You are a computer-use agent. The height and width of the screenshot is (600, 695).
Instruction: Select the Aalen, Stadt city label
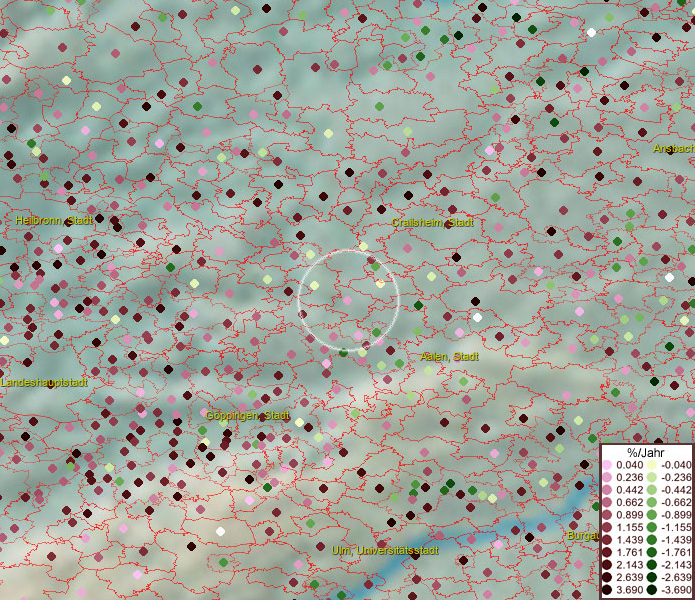449,356
